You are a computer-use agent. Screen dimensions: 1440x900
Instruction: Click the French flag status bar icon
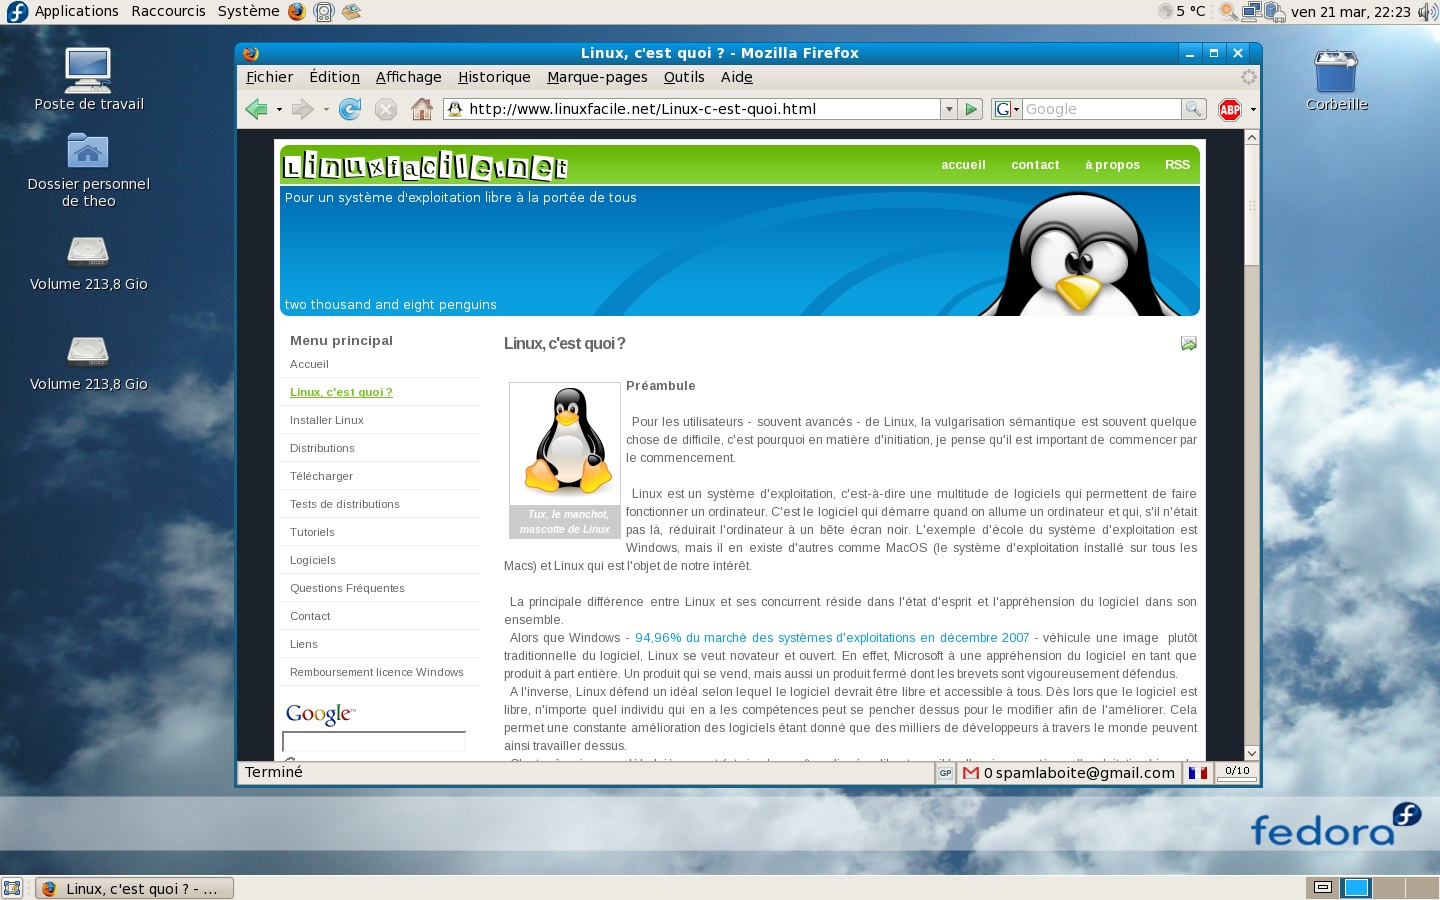1197,773
